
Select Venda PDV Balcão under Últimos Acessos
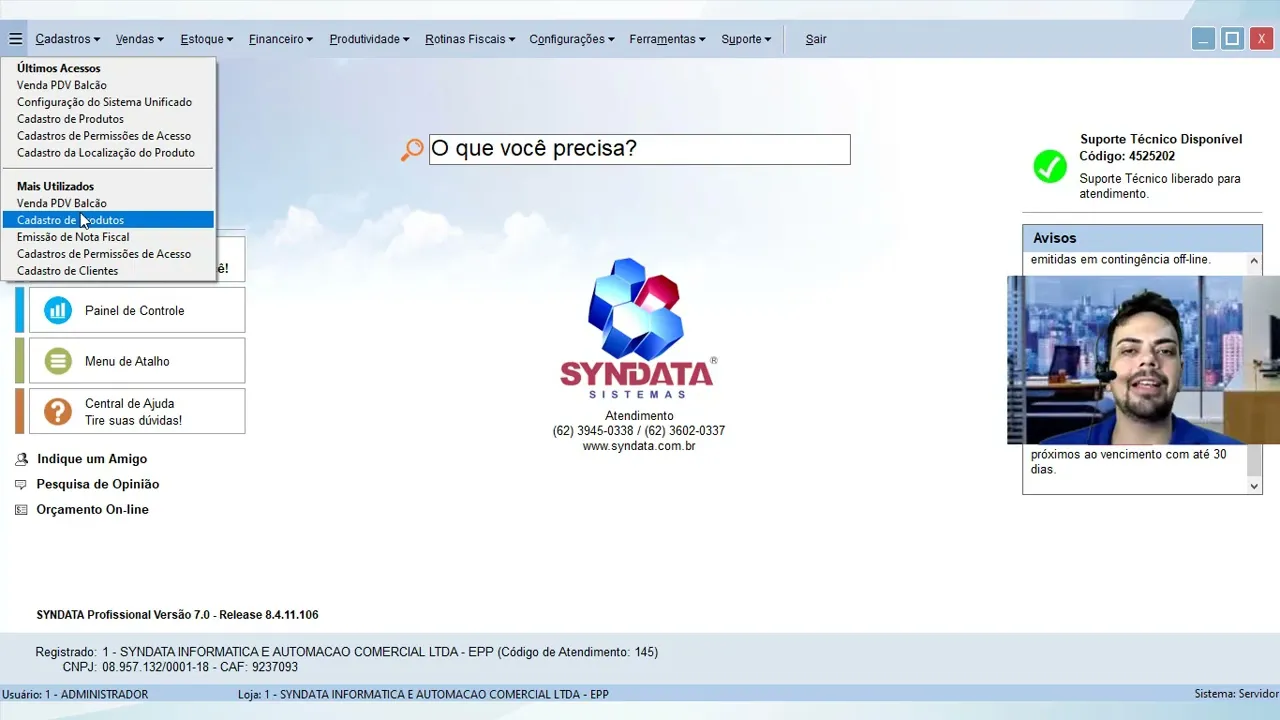[62, 85]
